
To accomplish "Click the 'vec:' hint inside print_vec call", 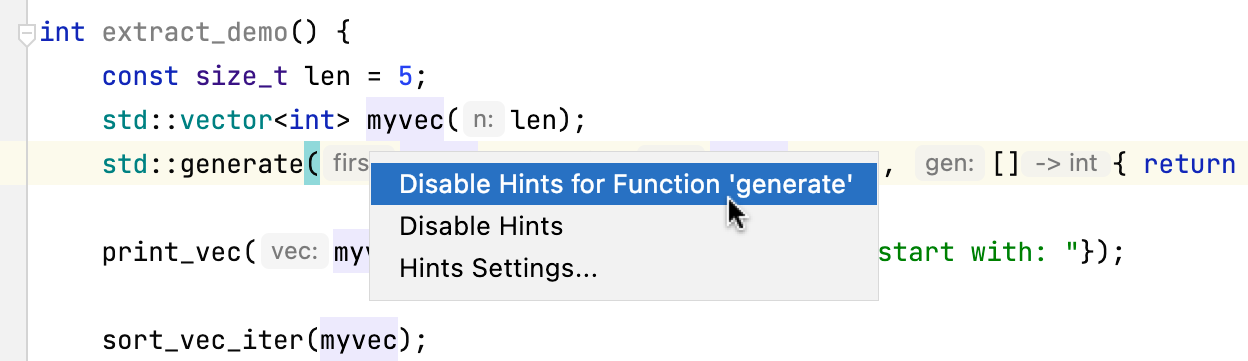I will tap(295, 252).
